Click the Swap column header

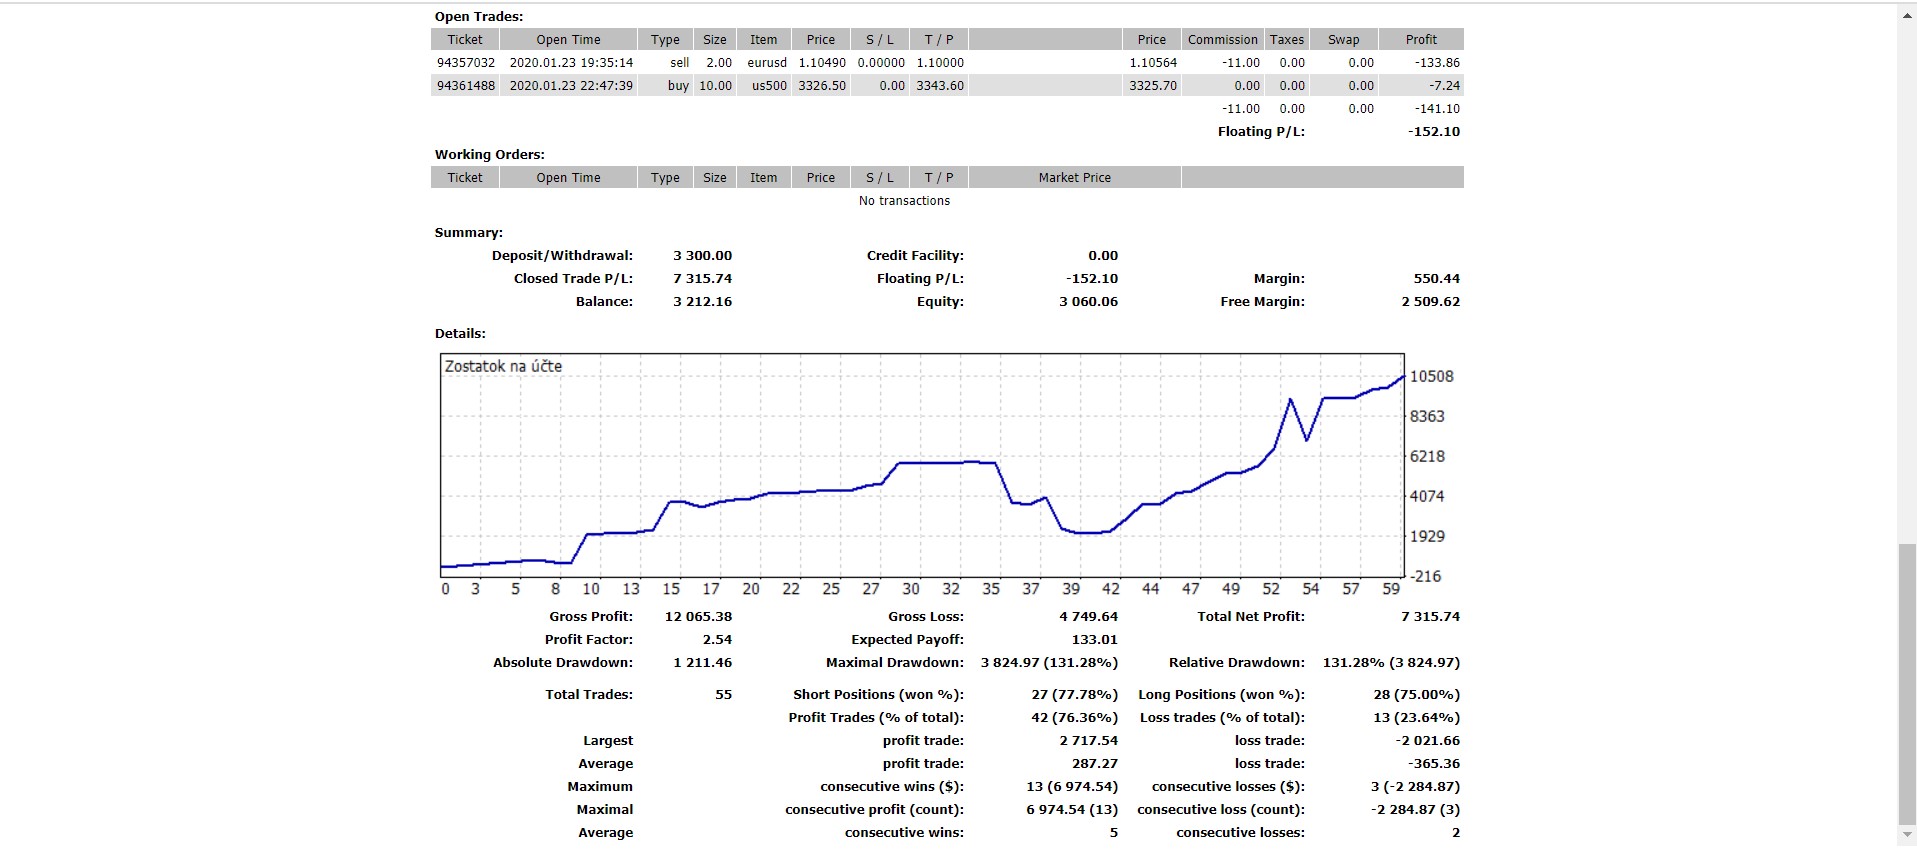(1343, 40)
